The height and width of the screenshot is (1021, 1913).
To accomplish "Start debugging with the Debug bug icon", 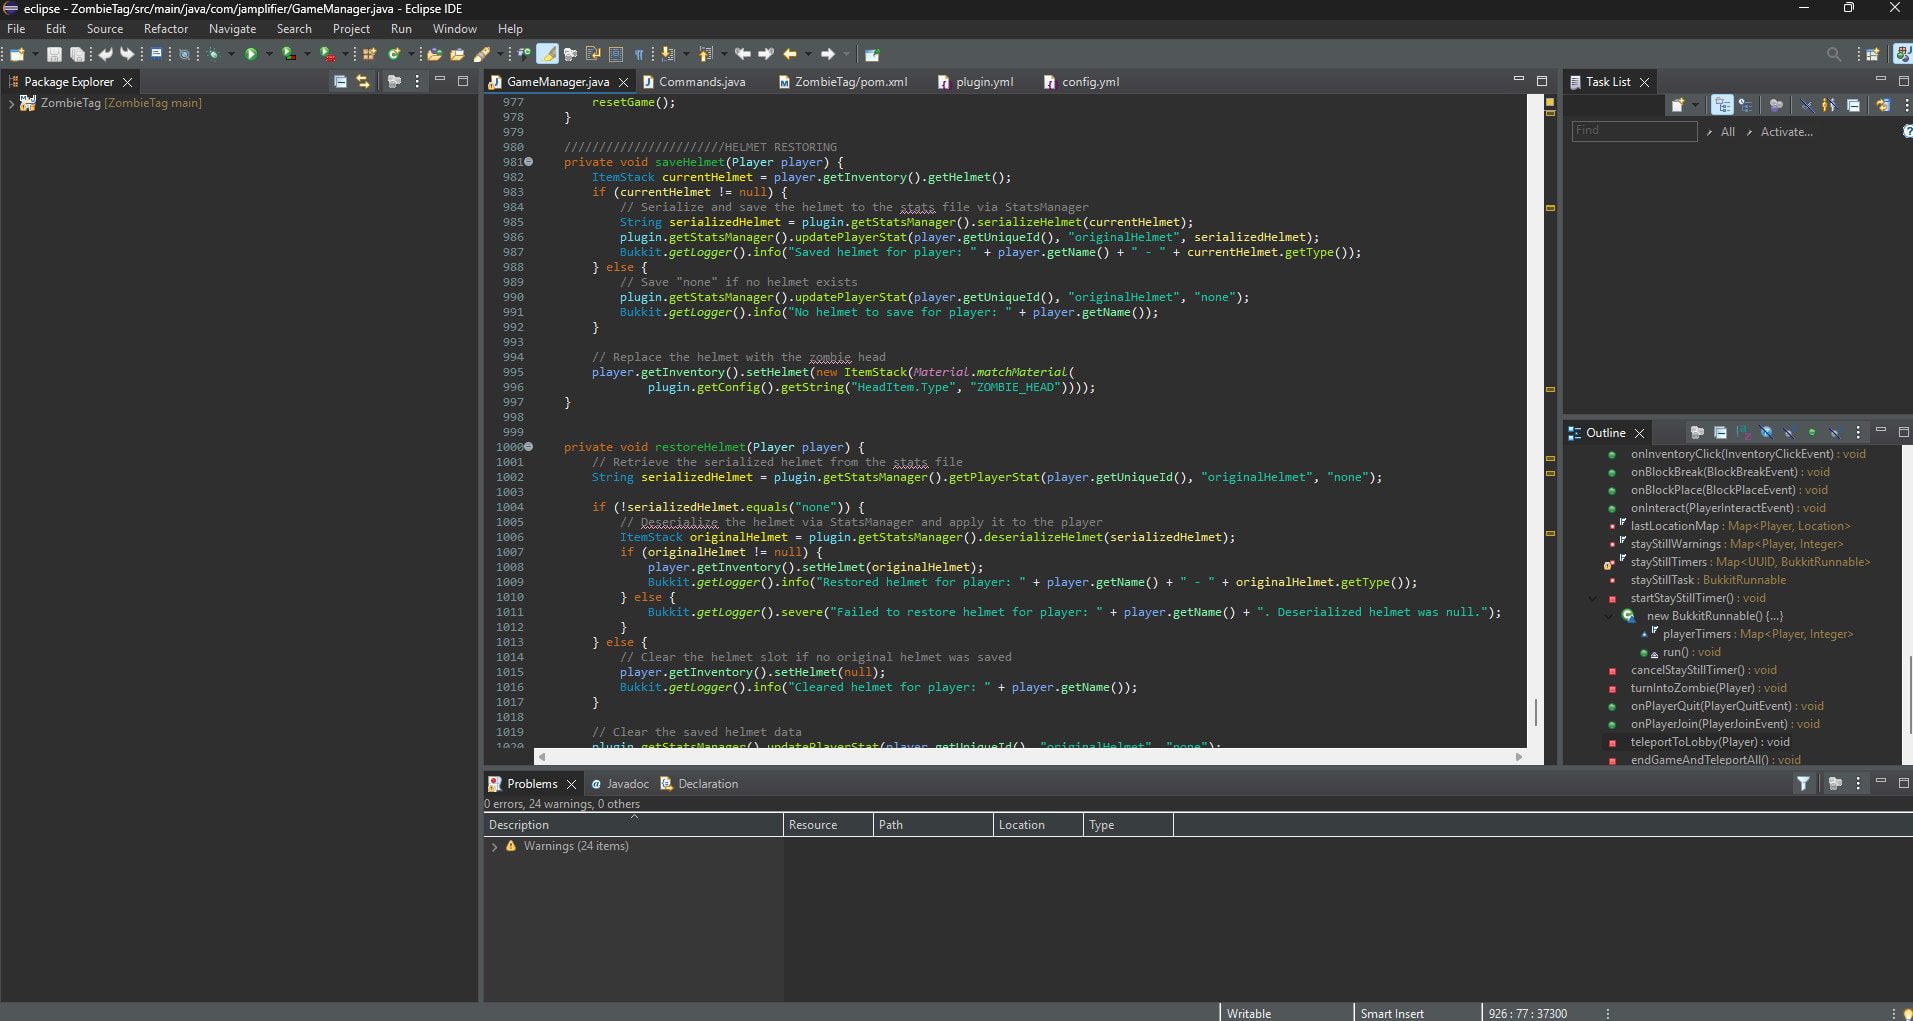I will click(x=213, y=54).
